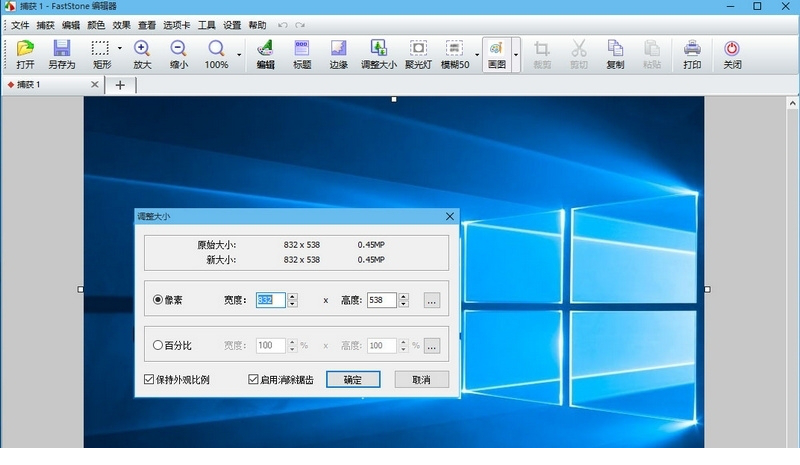Click the Redo arrow in menu bar

[300, 25]
